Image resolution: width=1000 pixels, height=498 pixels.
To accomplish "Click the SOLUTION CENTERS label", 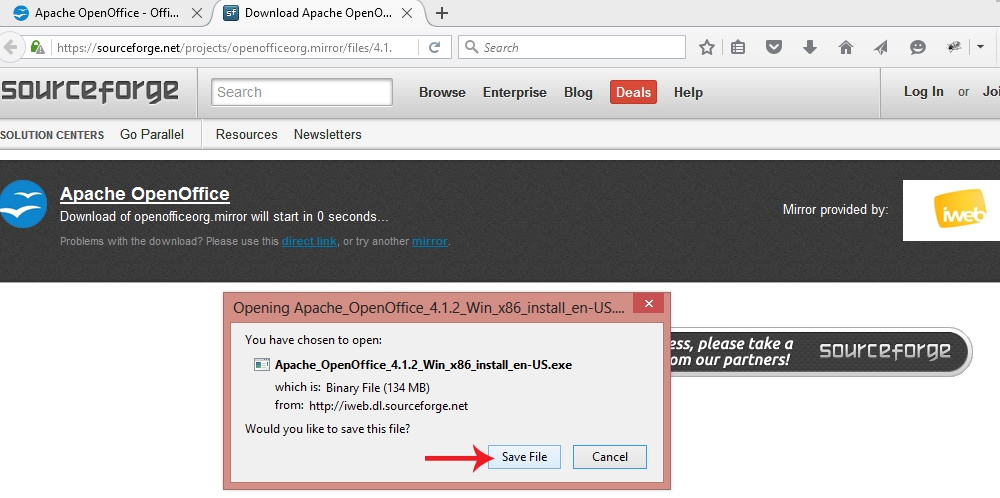I will click(52, 135).
